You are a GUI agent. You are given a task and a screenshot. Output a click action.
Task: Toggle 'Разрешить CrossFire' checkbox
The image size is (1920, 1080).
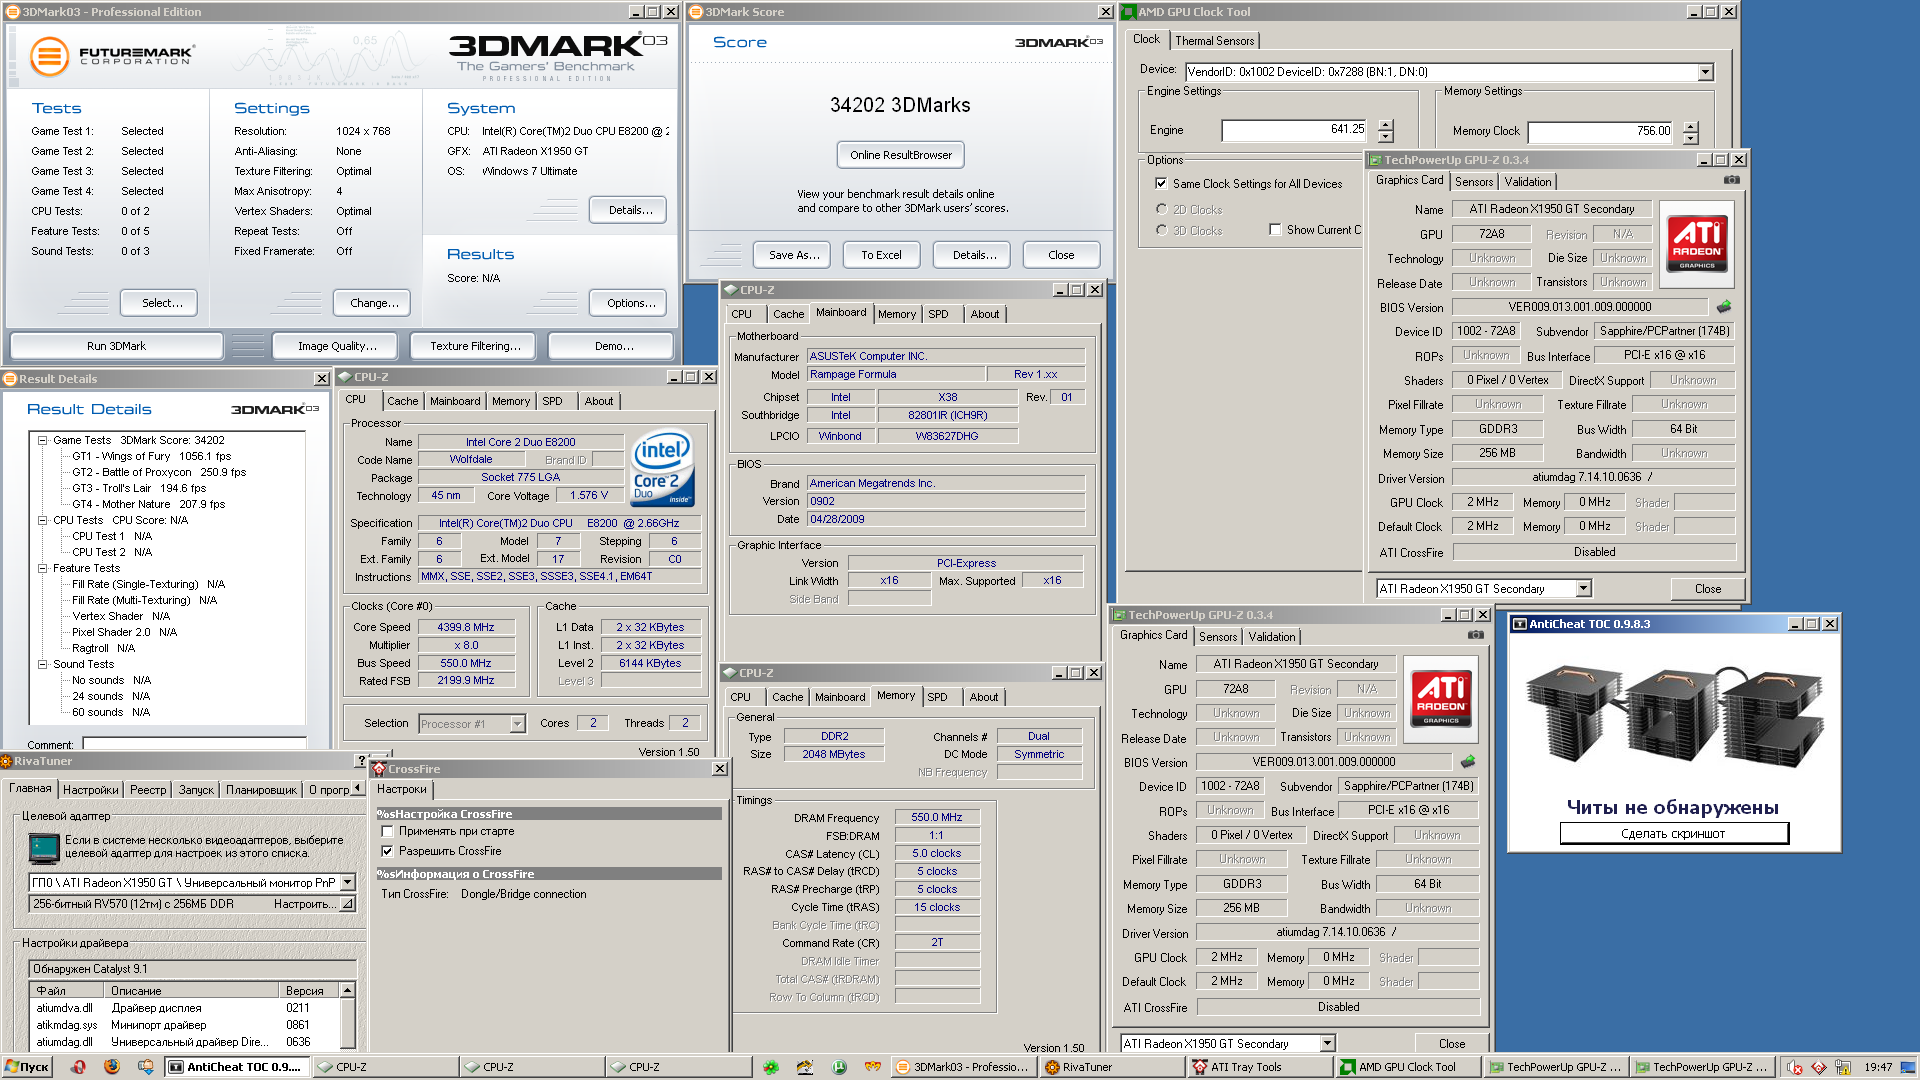387,851
